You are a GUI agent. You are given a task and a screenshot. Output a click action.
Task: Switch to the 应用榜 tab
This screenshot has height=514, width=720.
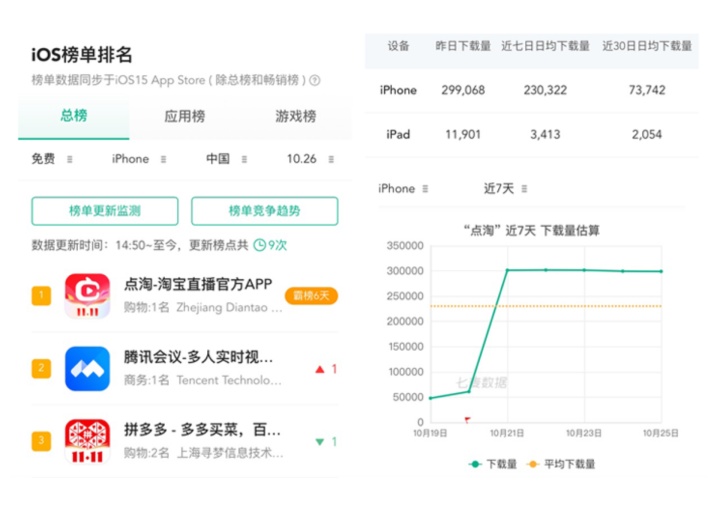[x=185, y=116]
